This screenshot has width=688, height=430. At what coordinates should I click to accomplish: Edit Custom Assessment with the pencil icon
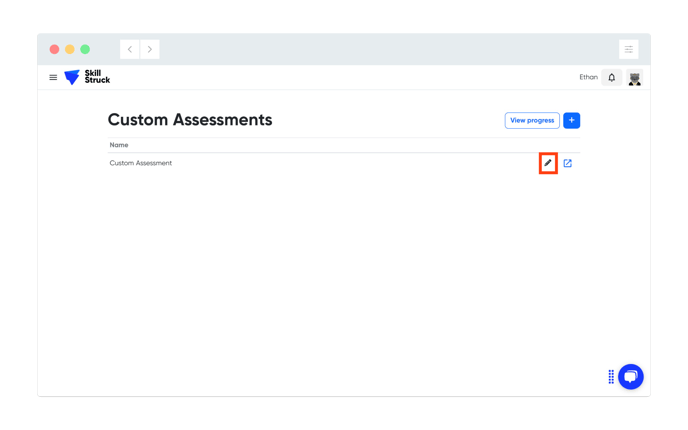(548, 163)
